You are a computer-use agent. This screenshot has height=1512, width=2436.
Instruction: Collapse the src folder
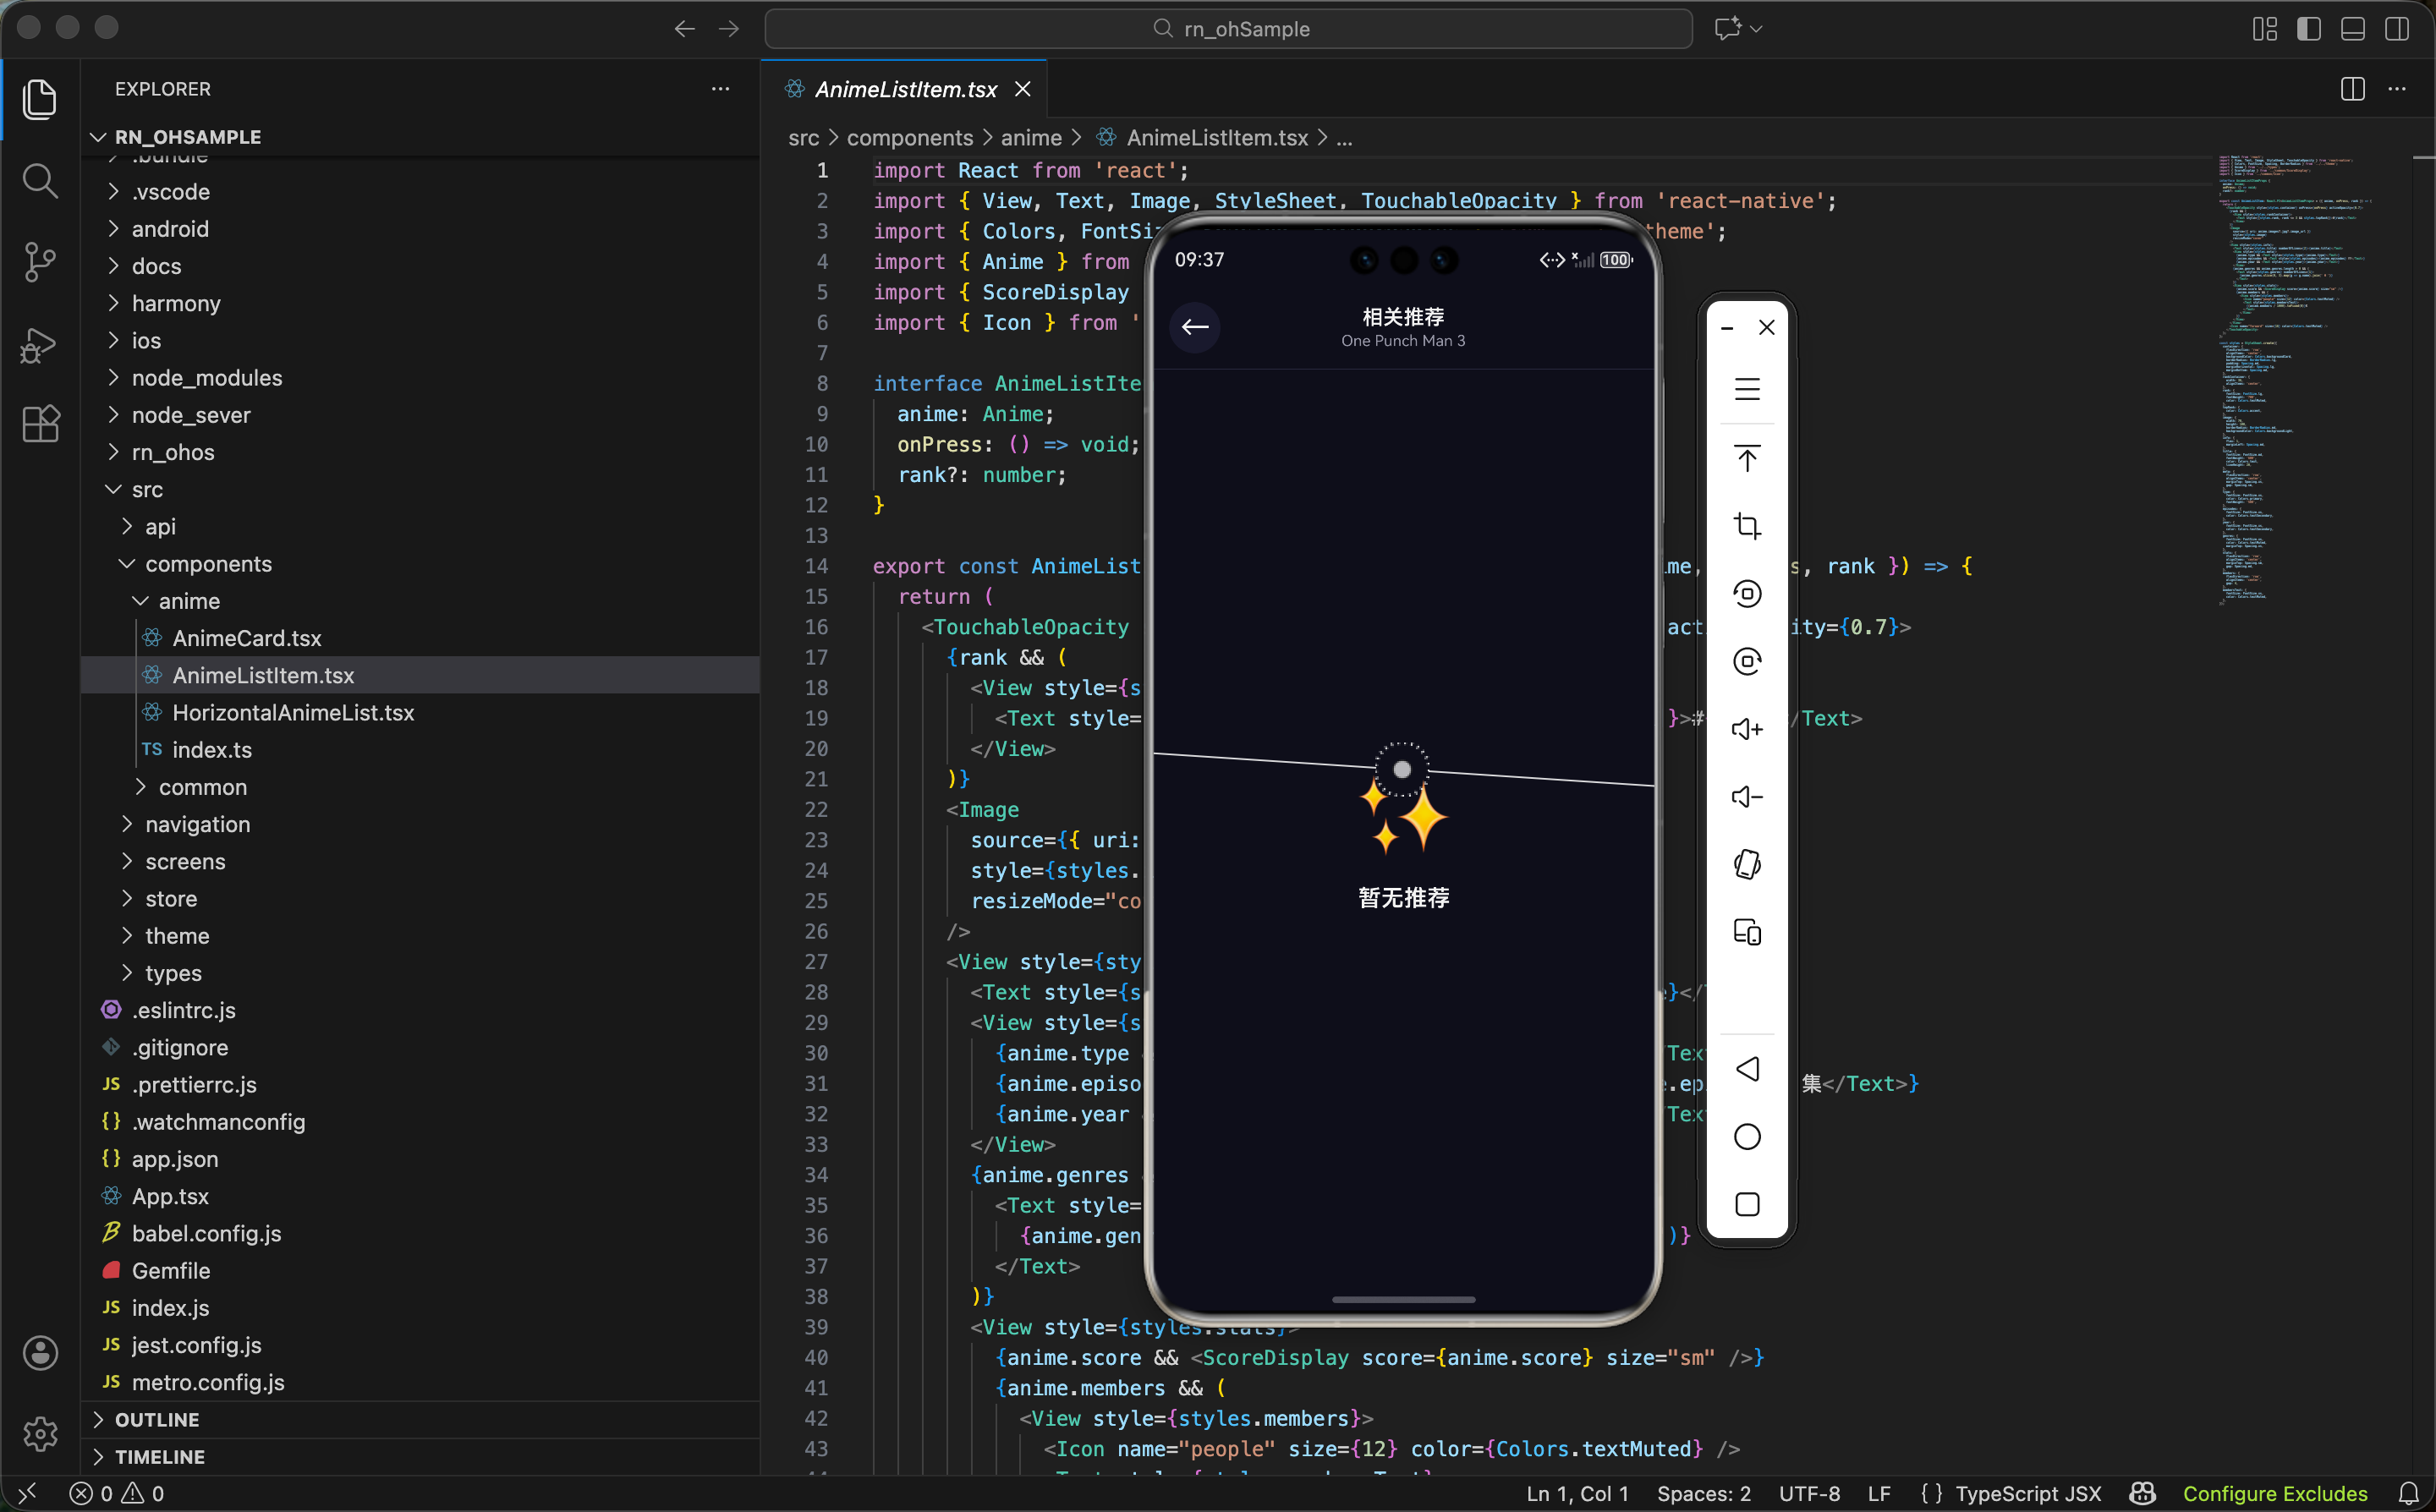point(147,490)
